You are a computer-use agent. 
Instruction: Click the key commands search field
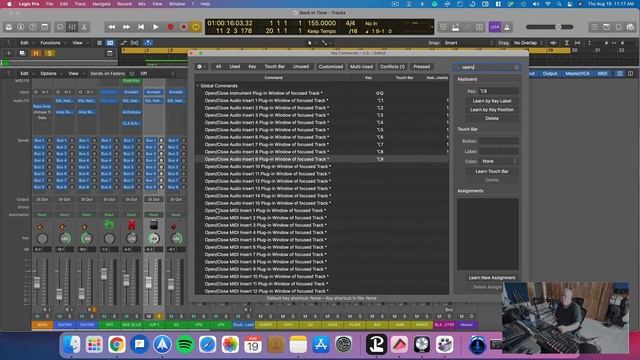pyautogui.click(x=486, y=67)
